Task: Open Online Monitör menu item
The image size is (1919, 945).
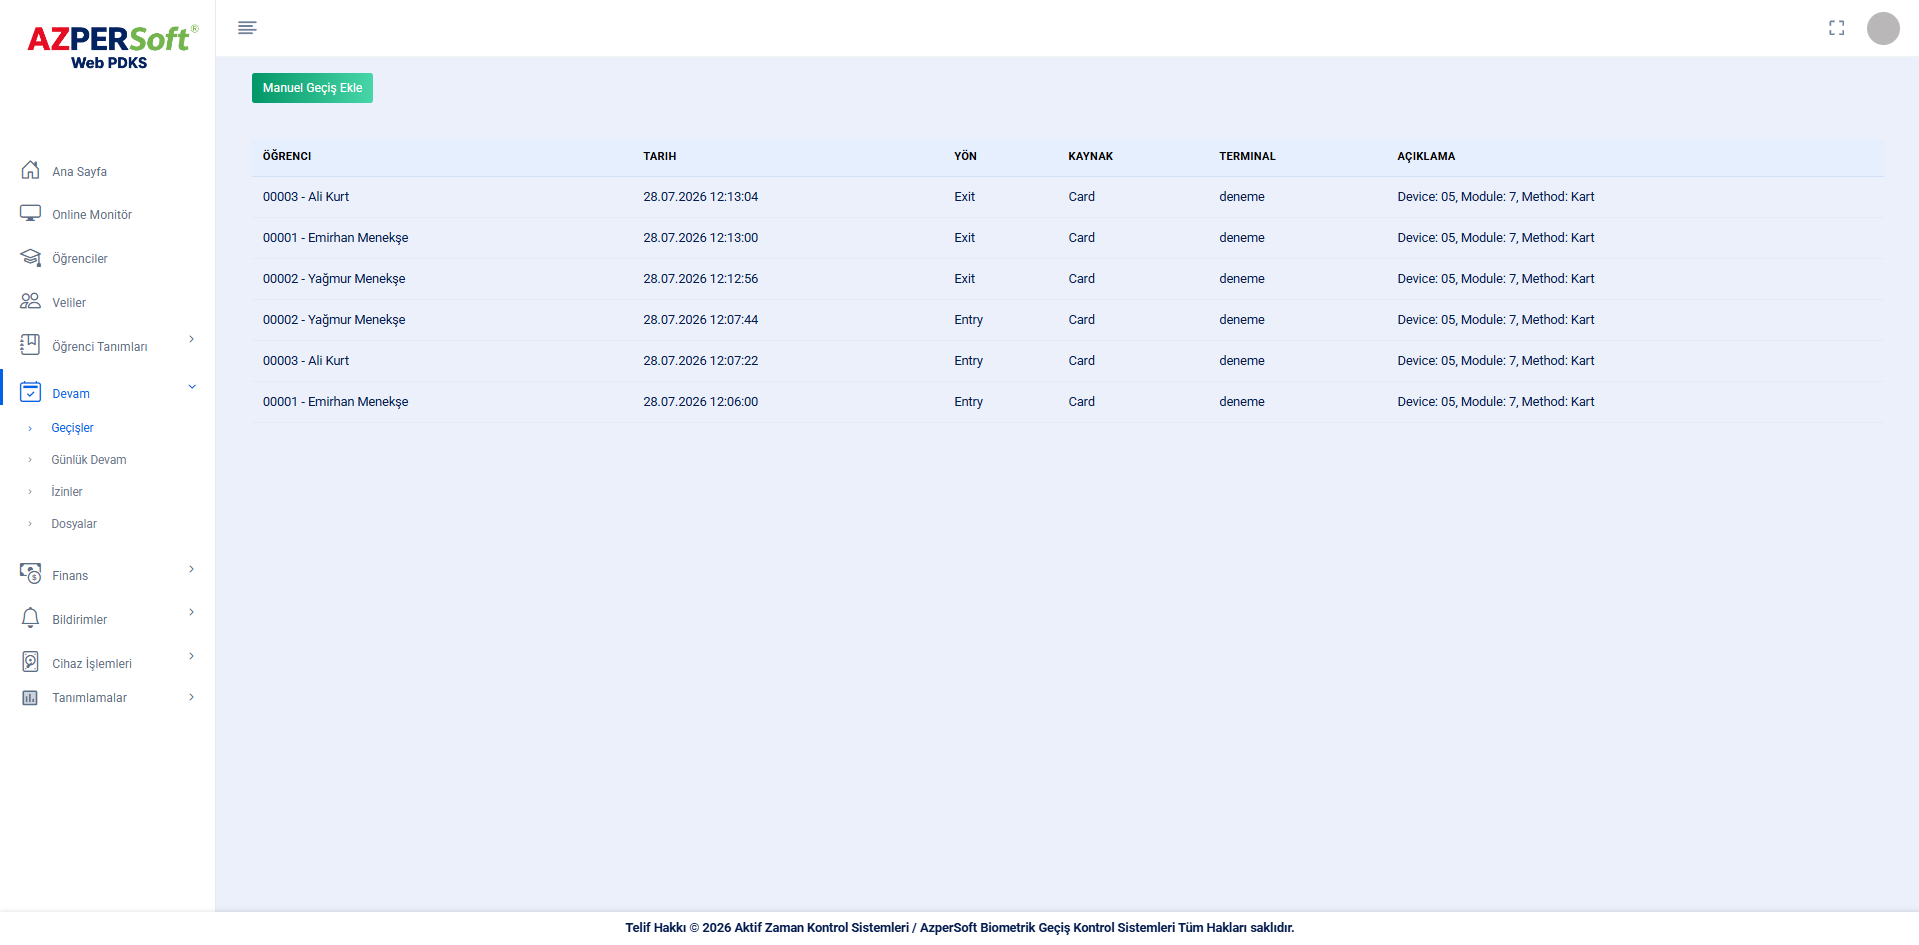Action: [92, 215]
